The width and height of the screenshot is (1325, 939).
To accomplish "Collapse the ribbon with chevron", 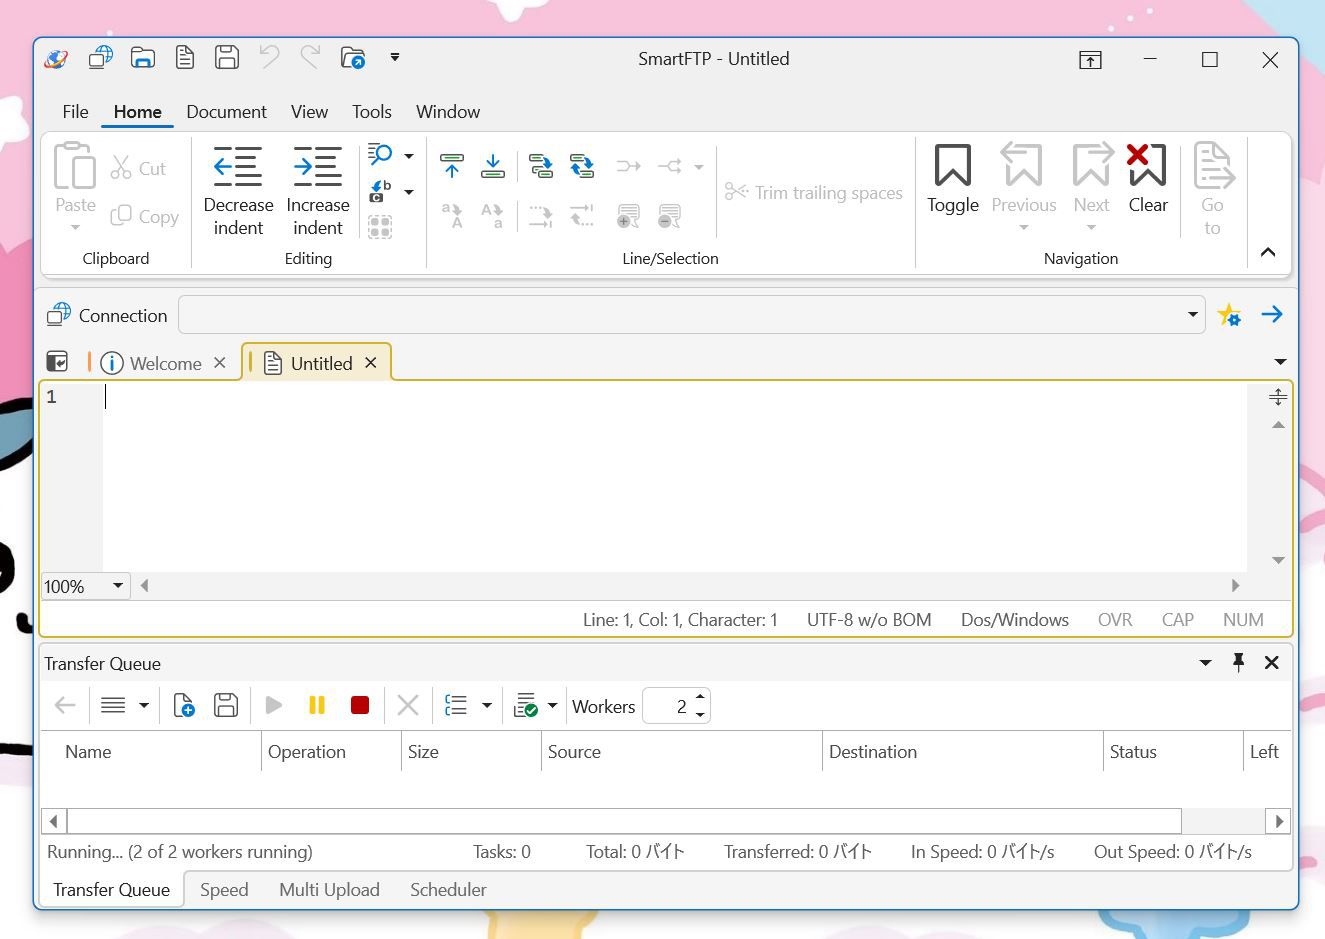I will tap(1268, 252).
